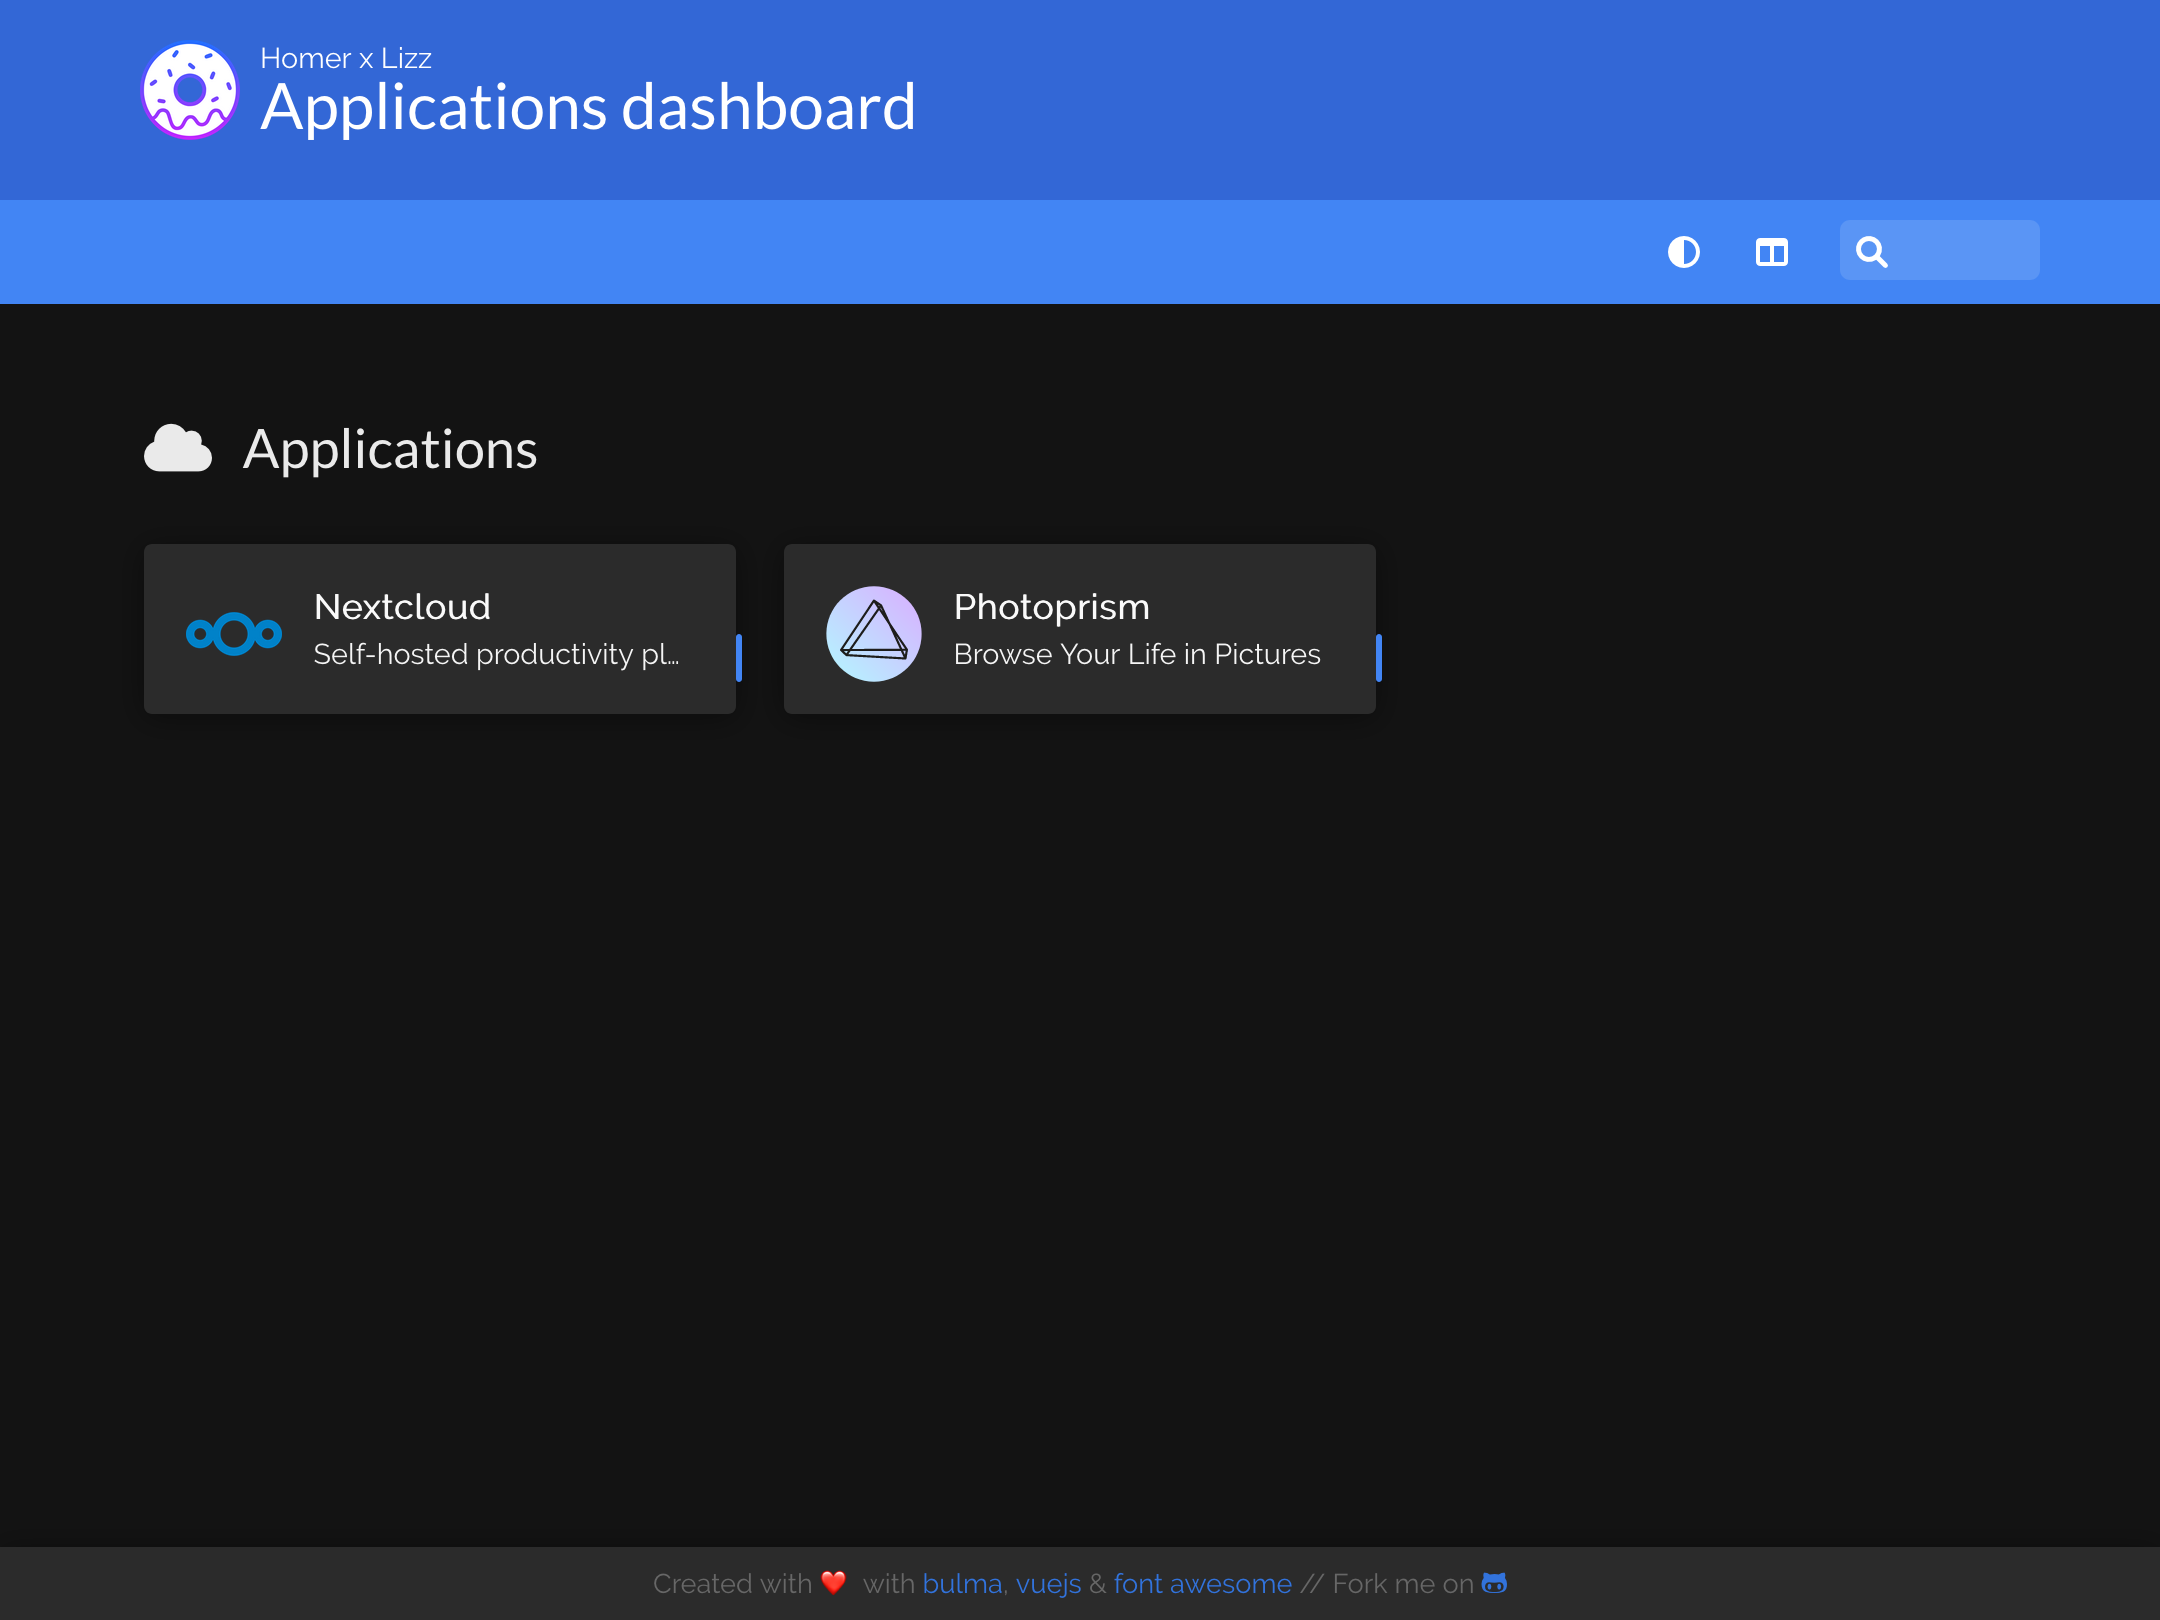Click the Photoprism triangle logo
The width and height of the screenshot is (2160, 1620).
(874, 633)
